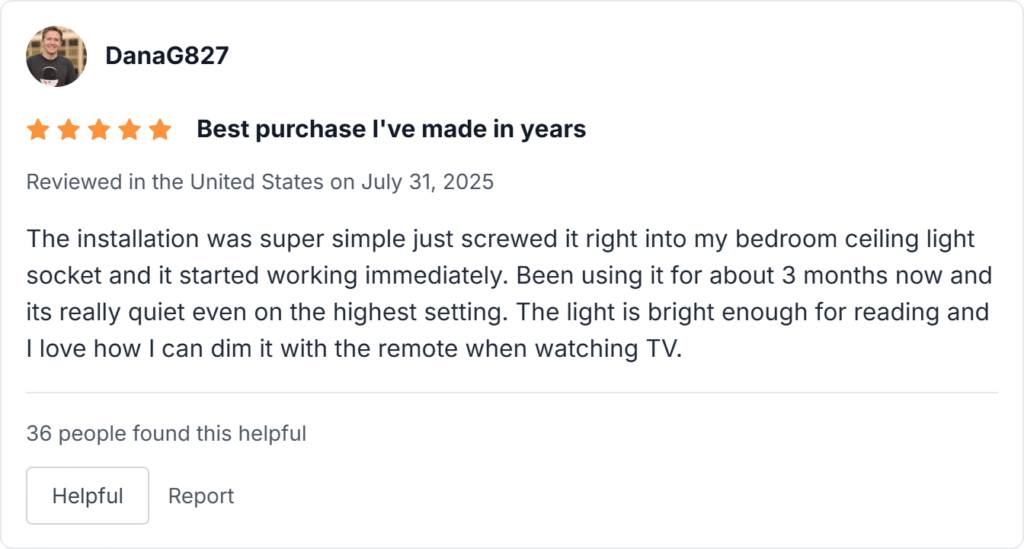Select the third star in the rating
The width and height of the screenshot is (1024, 549).
(x=99, y=130)
